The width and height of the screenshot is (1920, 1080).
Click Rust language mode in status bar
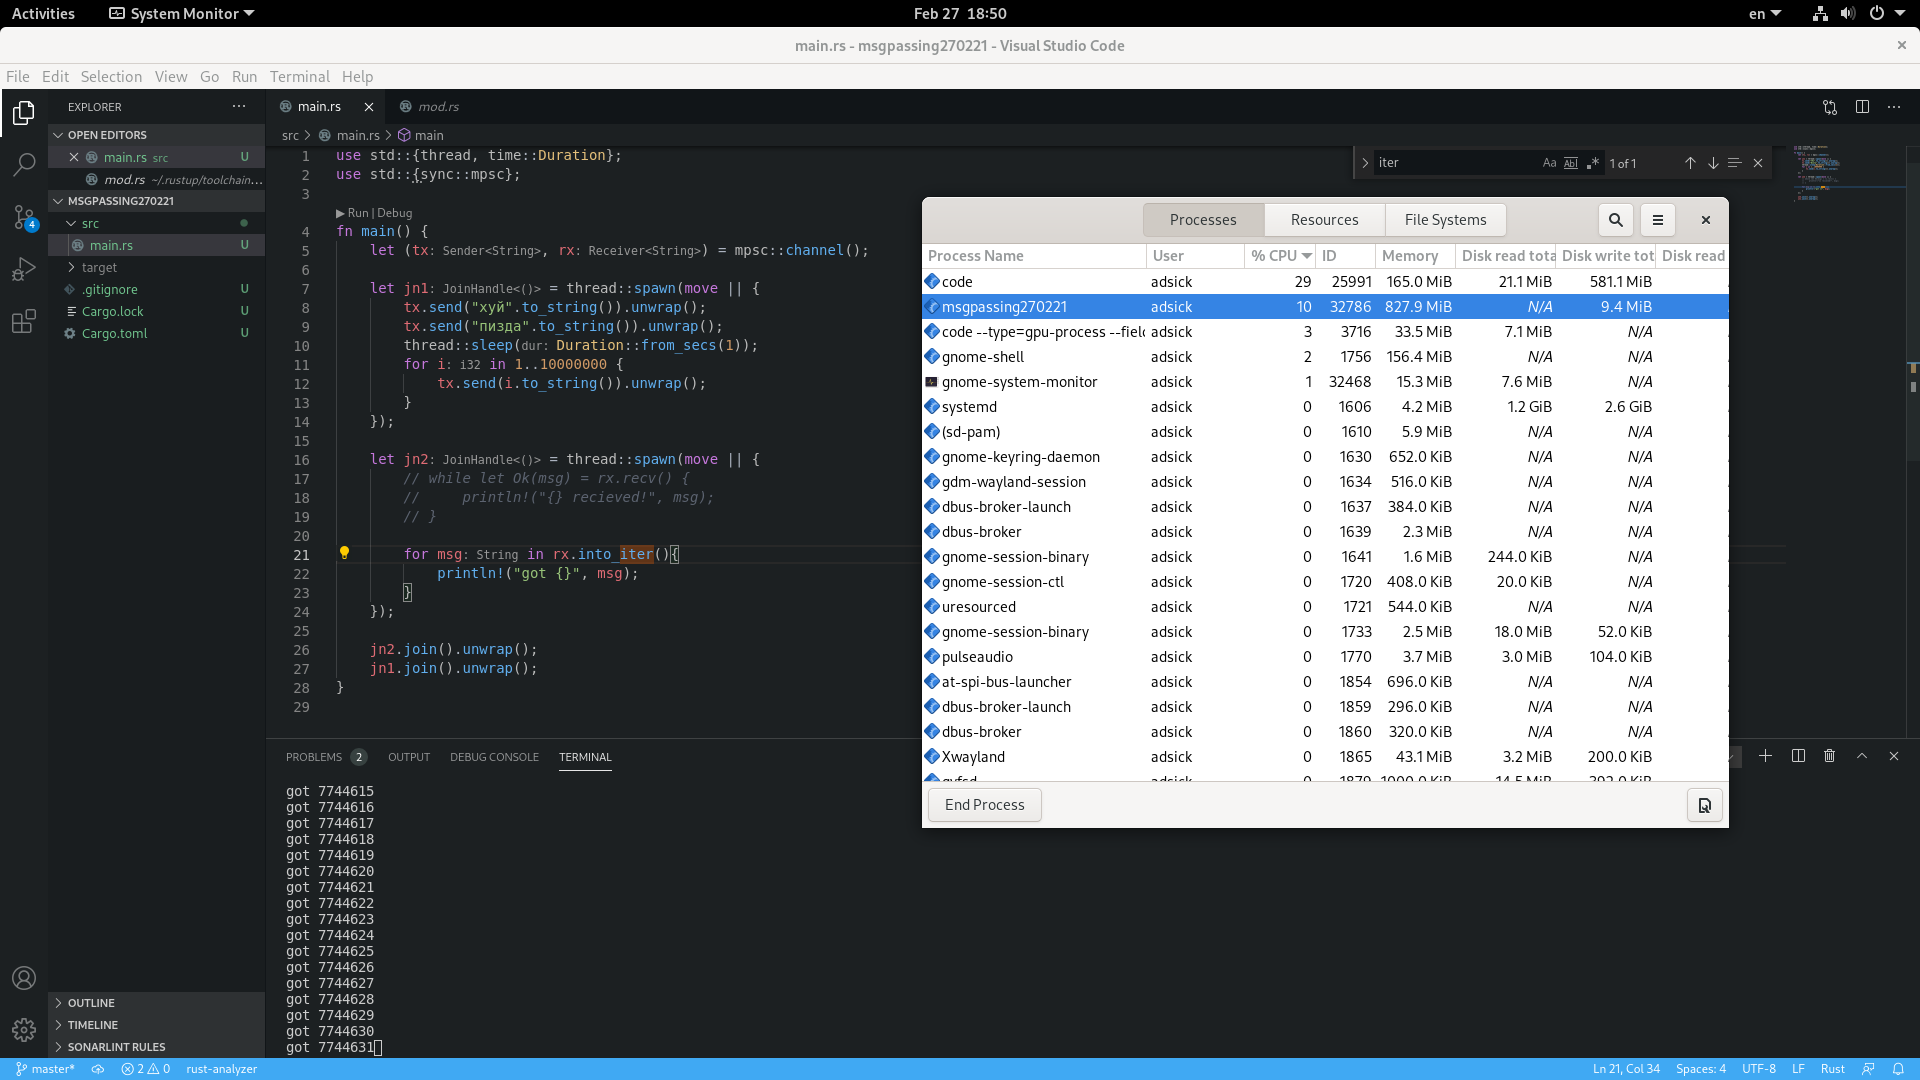click(1833, 1069)
